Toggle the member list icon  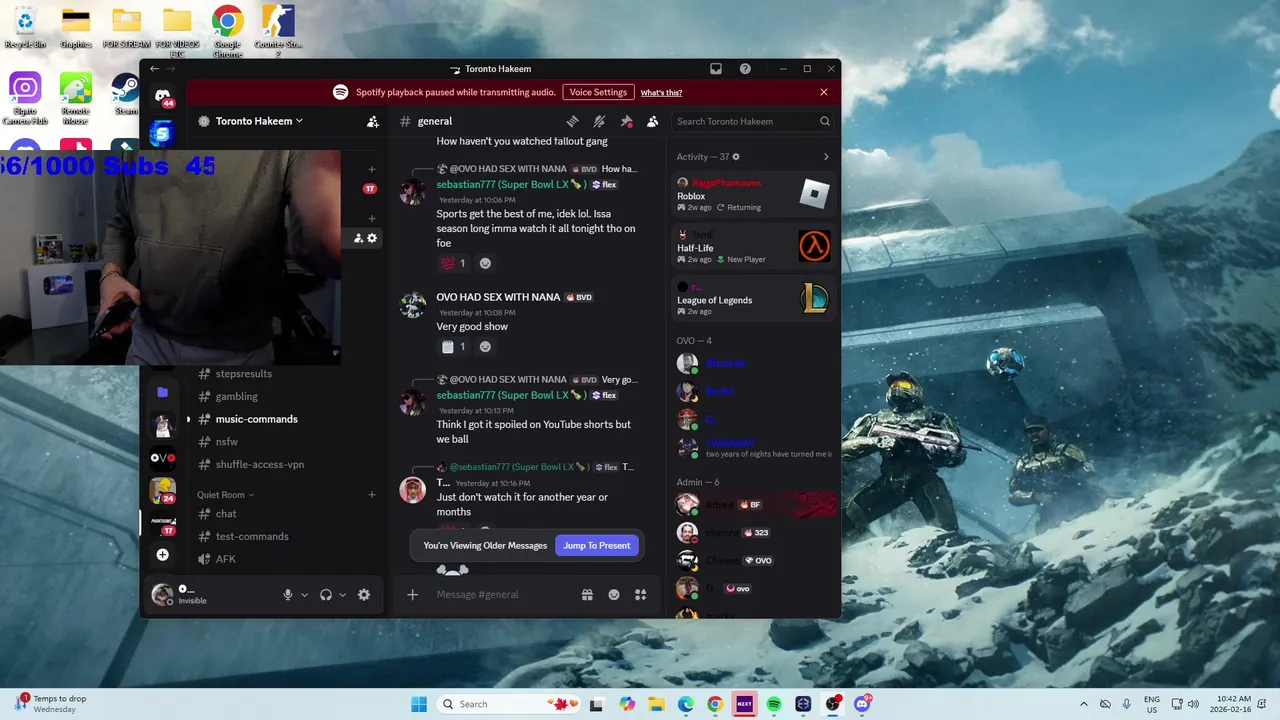[x=652, y=121]
